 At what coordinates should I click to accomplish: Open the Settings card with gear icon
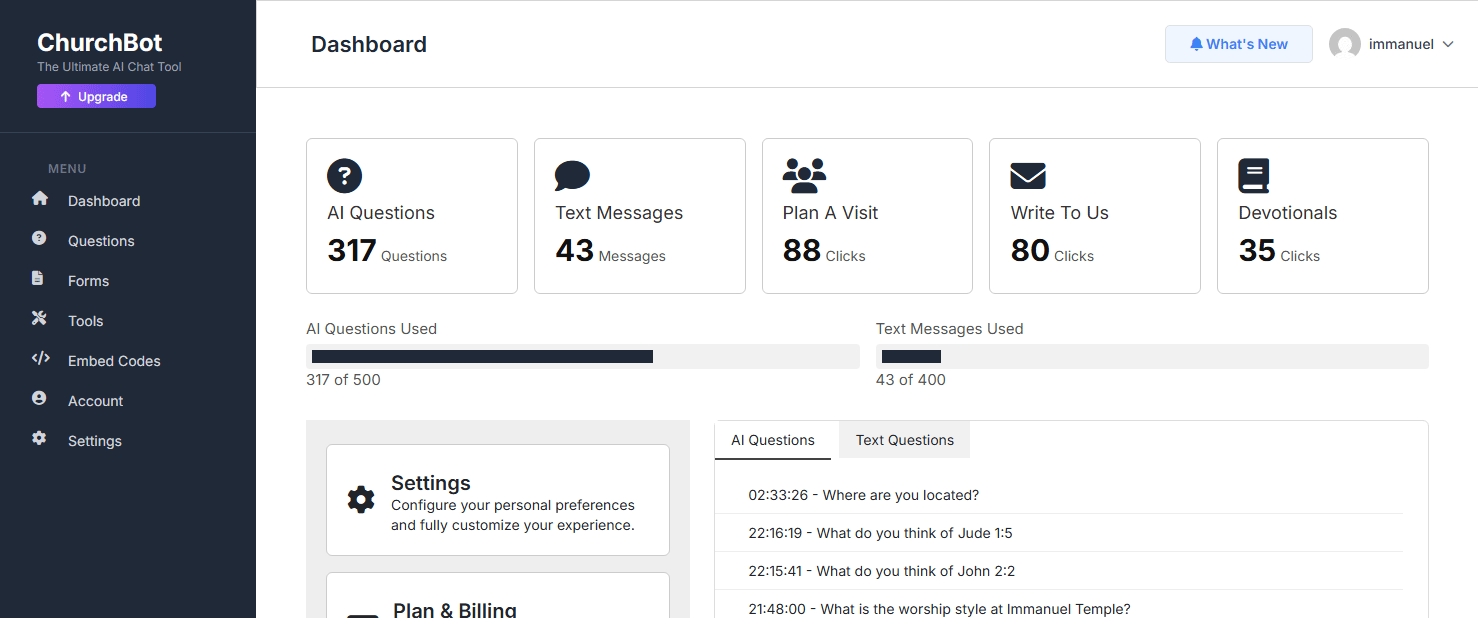coord(497,500)
